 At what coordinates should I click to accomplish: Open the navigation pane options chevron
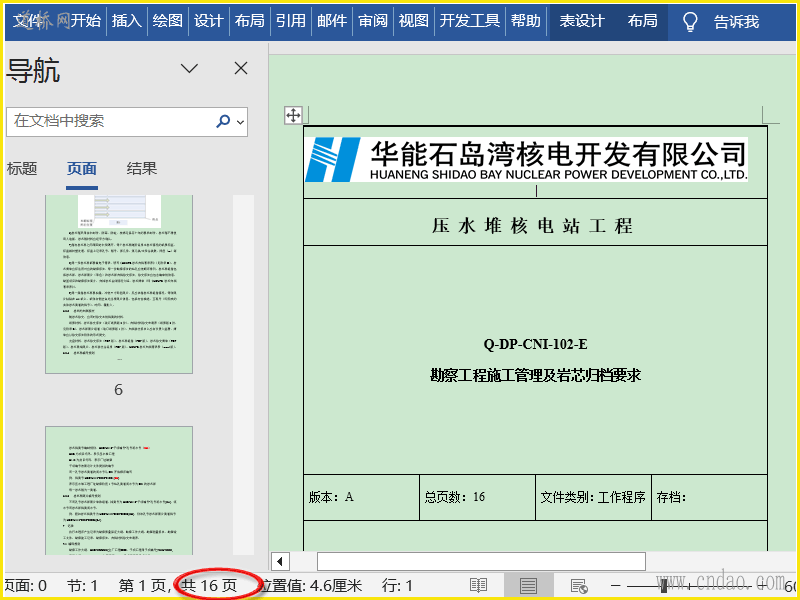pos(189,68)
